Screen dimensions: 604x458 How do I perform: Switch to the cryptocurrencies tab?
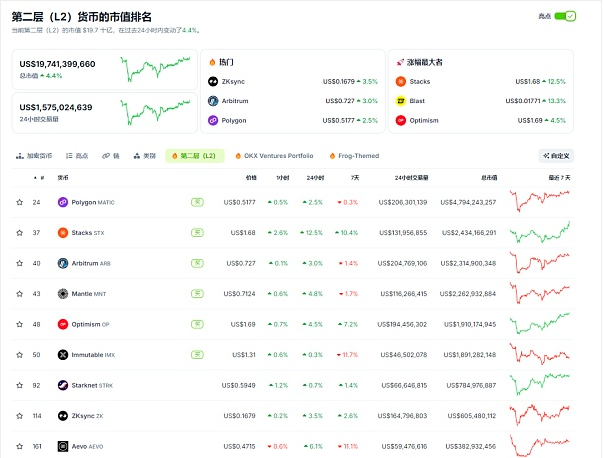[34, 156]
